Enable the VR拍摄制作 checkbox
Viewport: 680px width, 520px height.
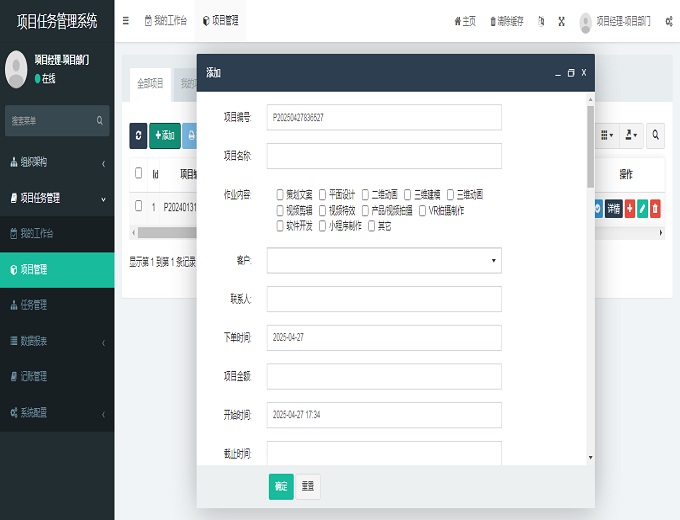(422, 210)
